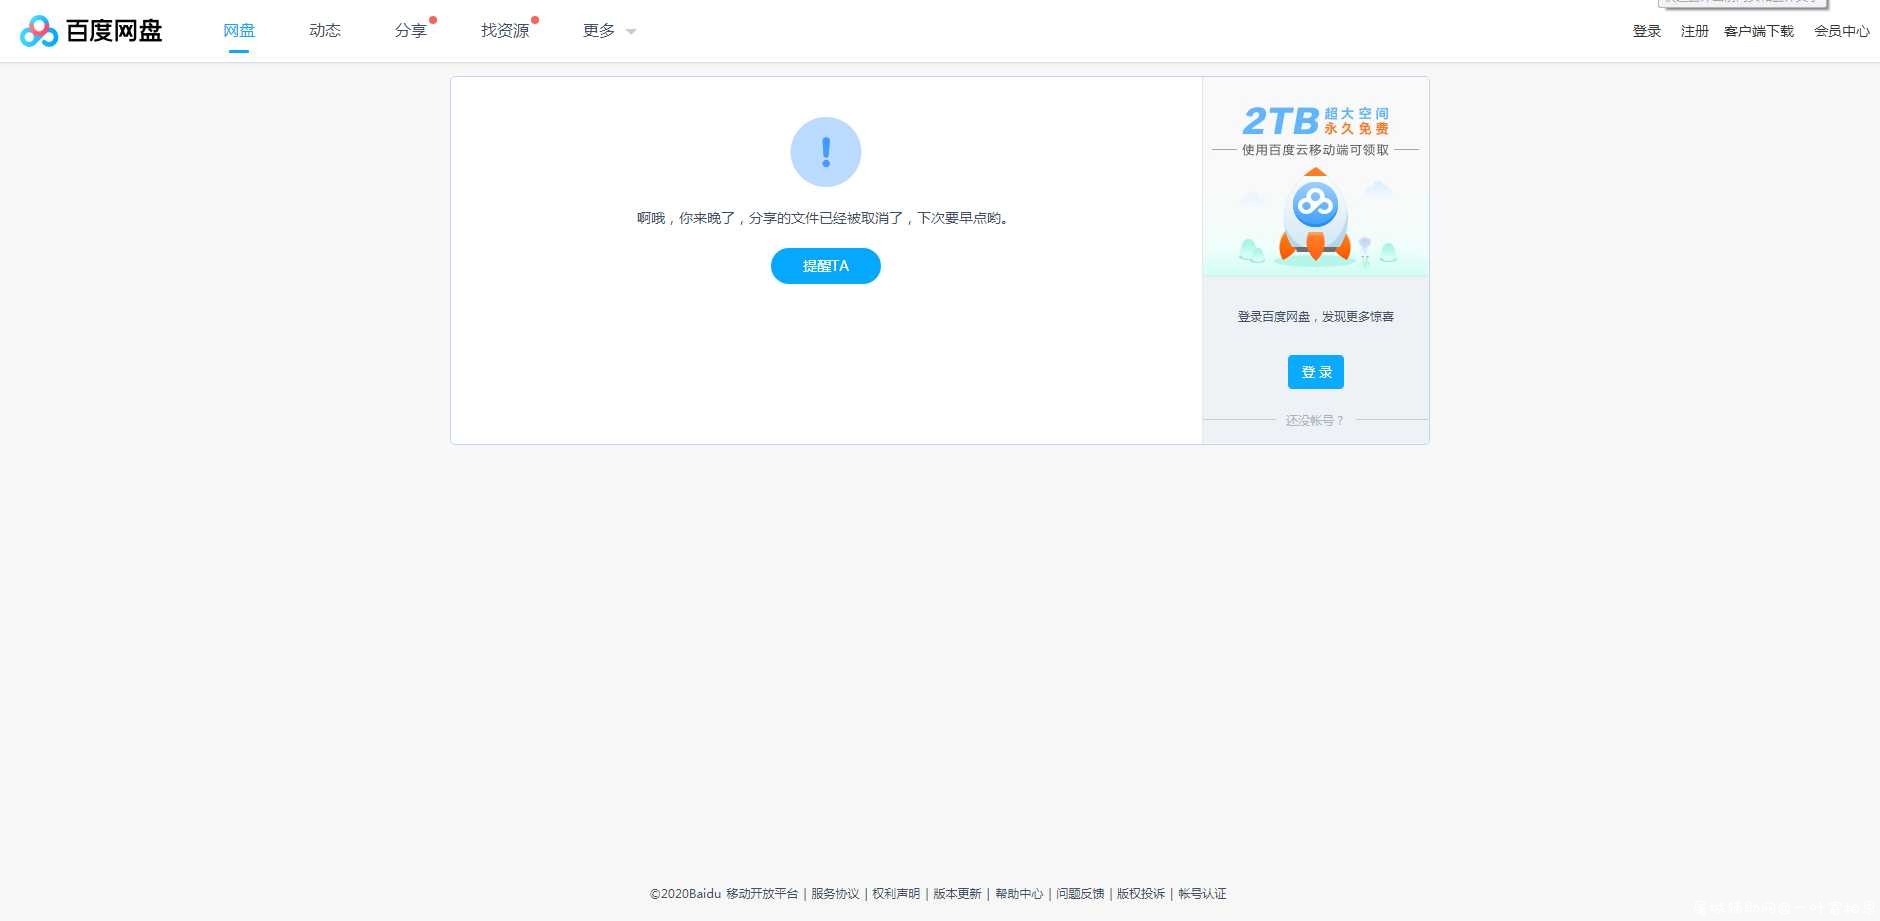Open 服务协议 in footer

(835, 894)
